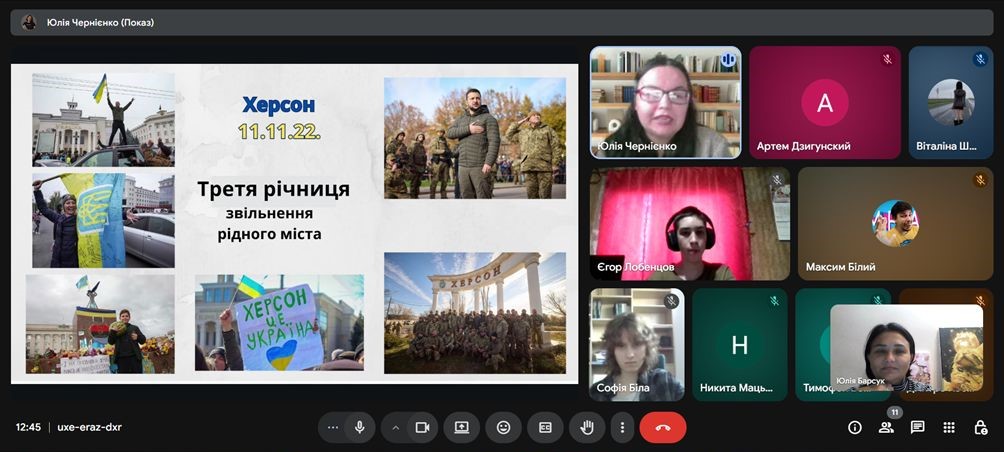Click the present screen icon
This screenshot has width=1004, height=452.
461,427
